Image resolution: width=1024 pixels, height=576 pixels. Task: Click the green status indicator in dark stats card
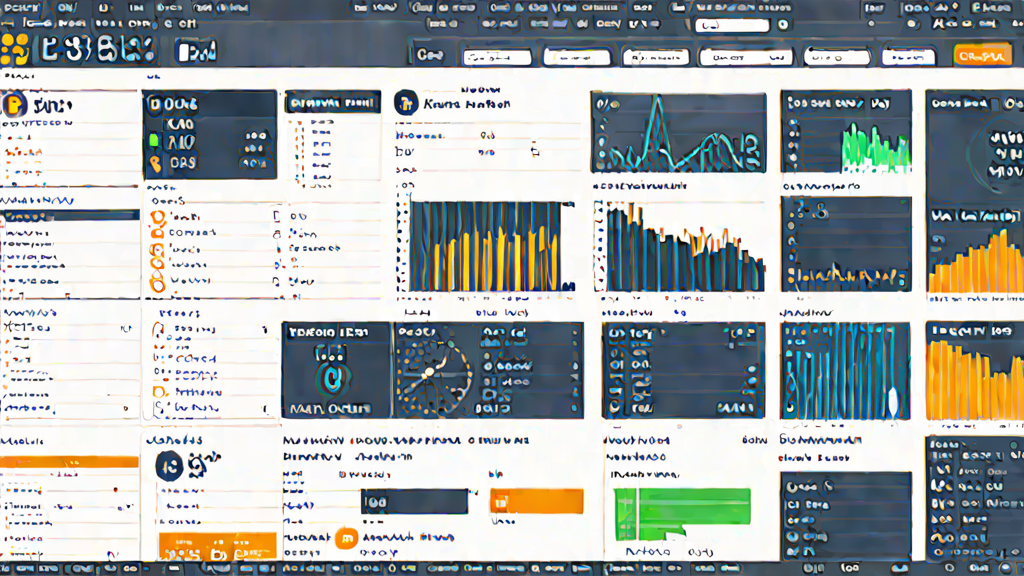154,140
